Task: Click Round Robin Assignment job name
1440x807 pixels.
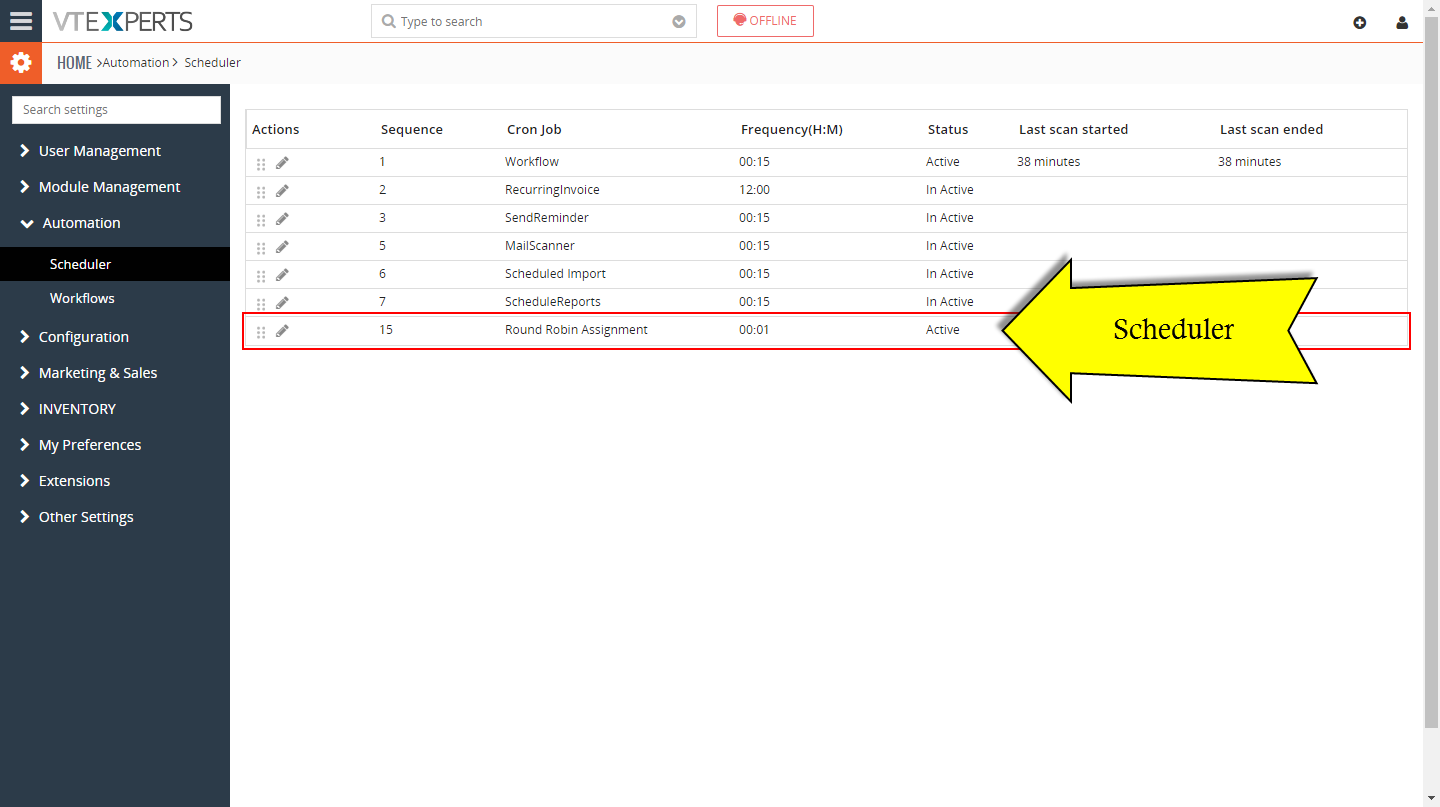Action: coord(576,329)
